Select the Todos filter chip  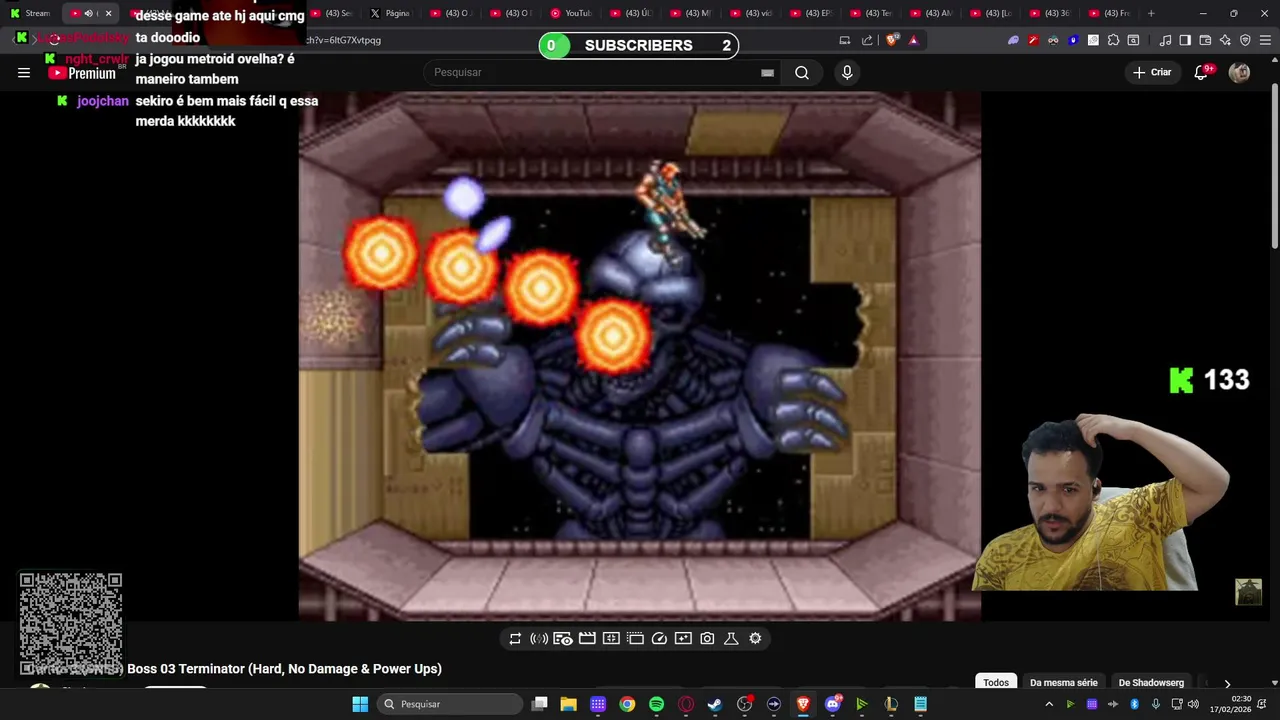point(996,683)
